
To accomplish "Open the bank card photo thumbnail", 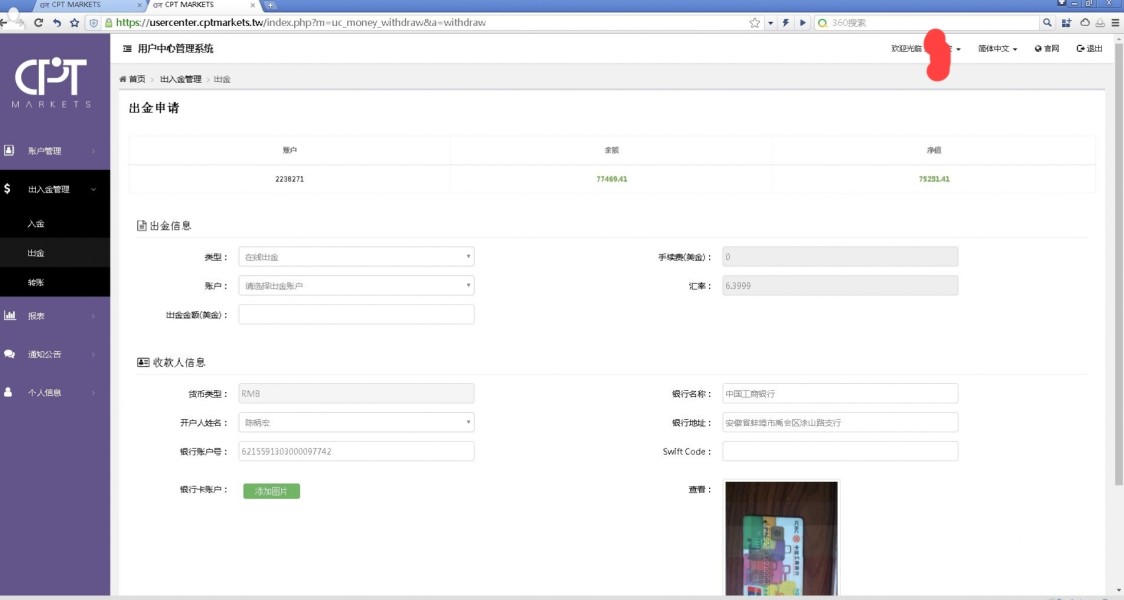I will pyautogui.click(x=781, y=538).
